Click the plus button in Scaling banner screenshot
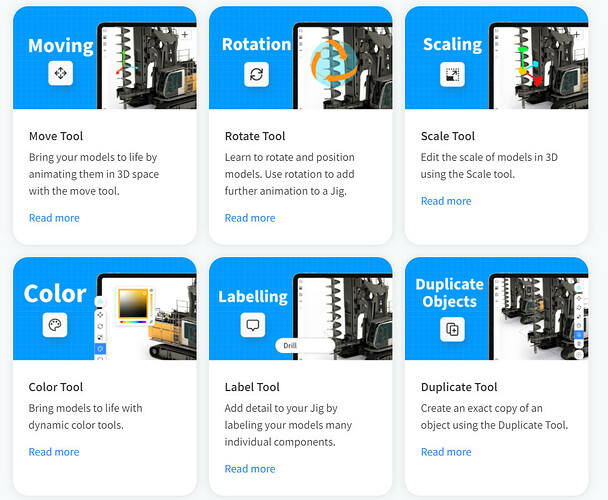 tap(577, 35)
